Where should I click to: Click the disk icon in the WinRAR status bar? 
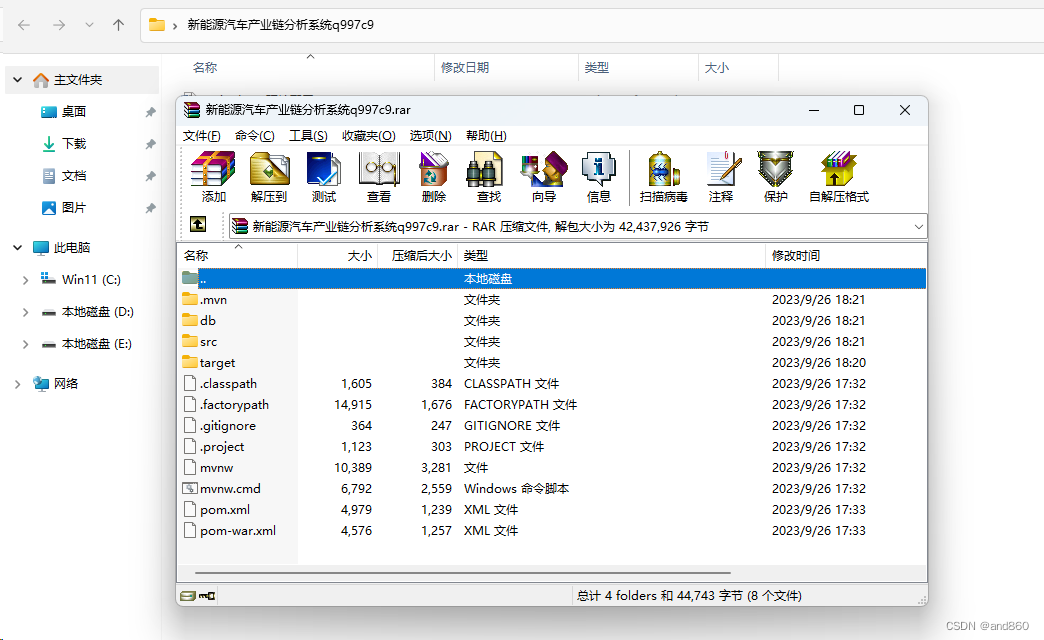tap(188, 595)
